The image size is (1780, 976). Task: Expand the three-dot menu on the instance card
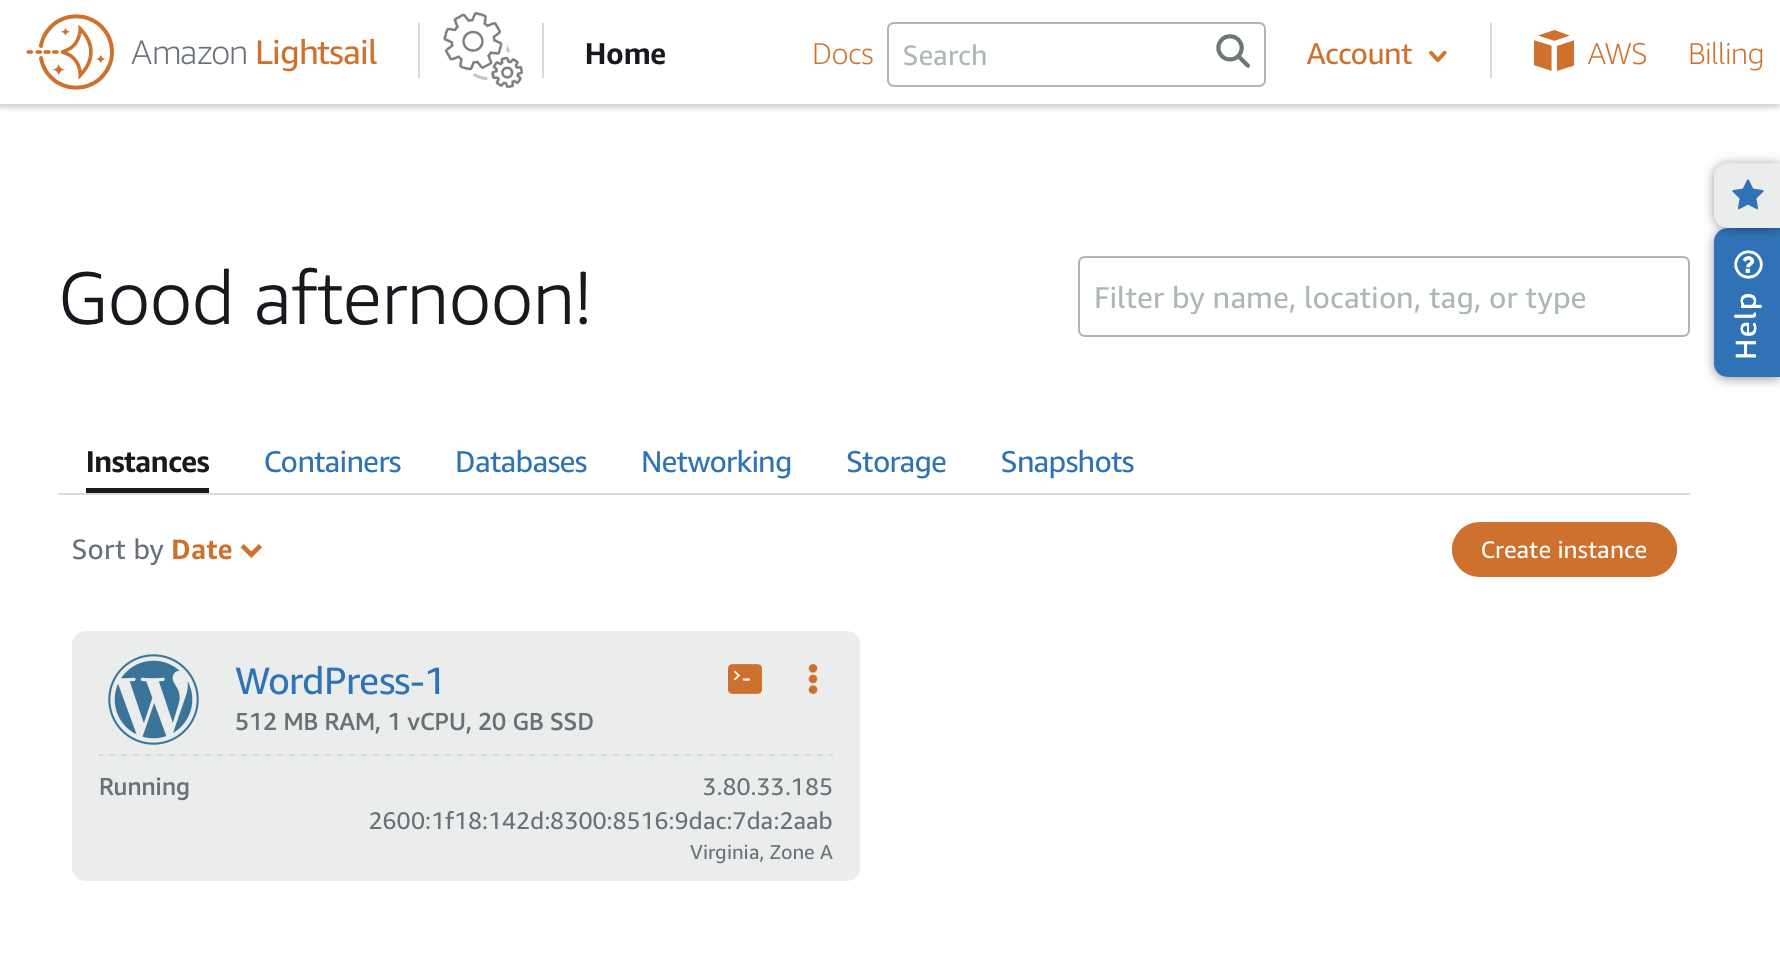tap(813, 679)
